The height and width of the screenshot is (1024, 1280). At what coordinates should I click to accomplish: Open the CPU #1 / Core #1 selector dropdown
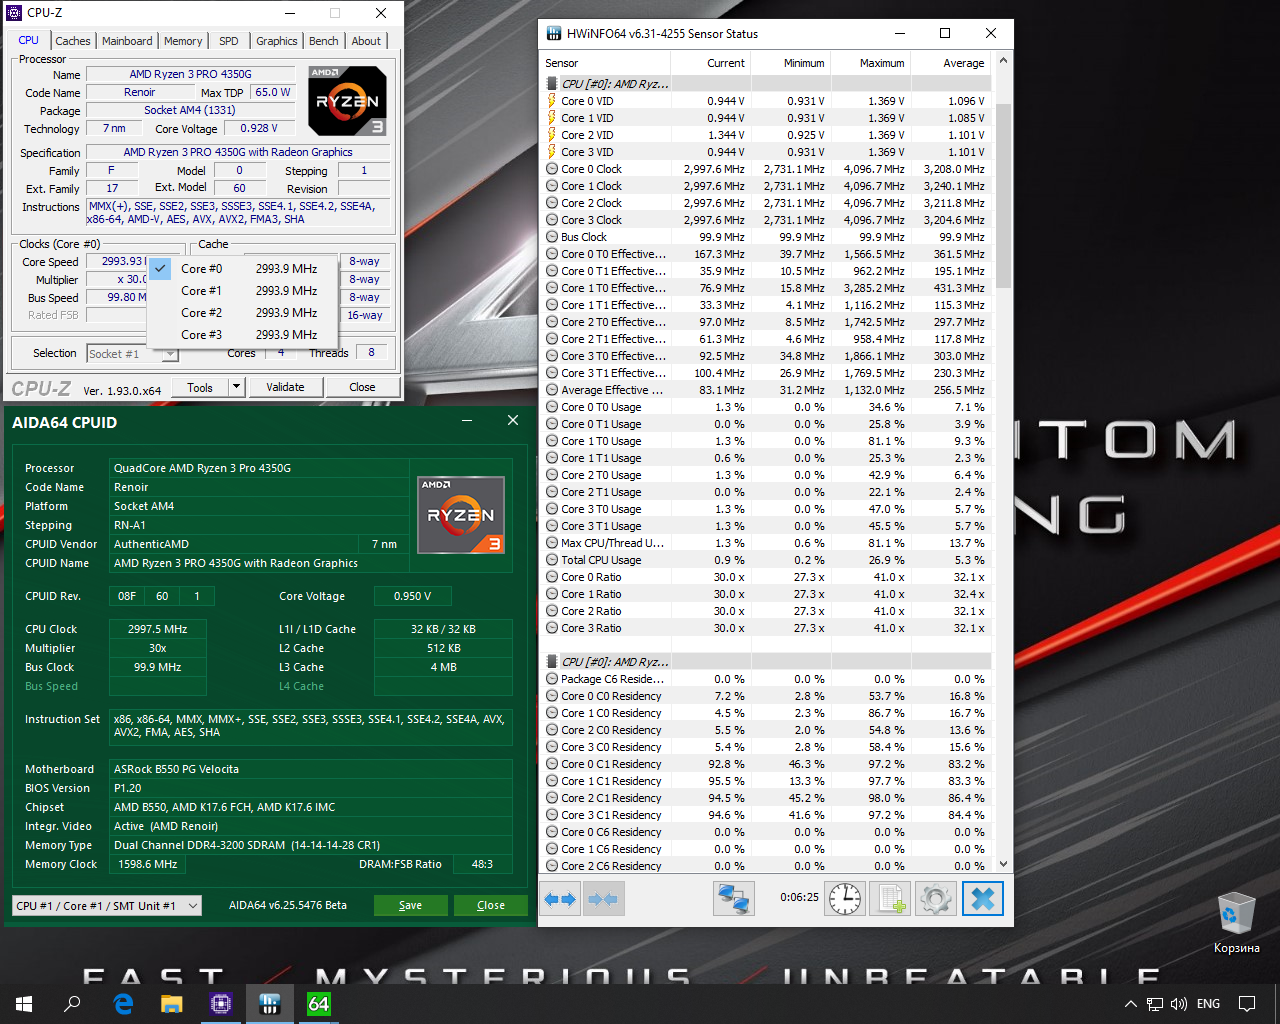point(108,906)
